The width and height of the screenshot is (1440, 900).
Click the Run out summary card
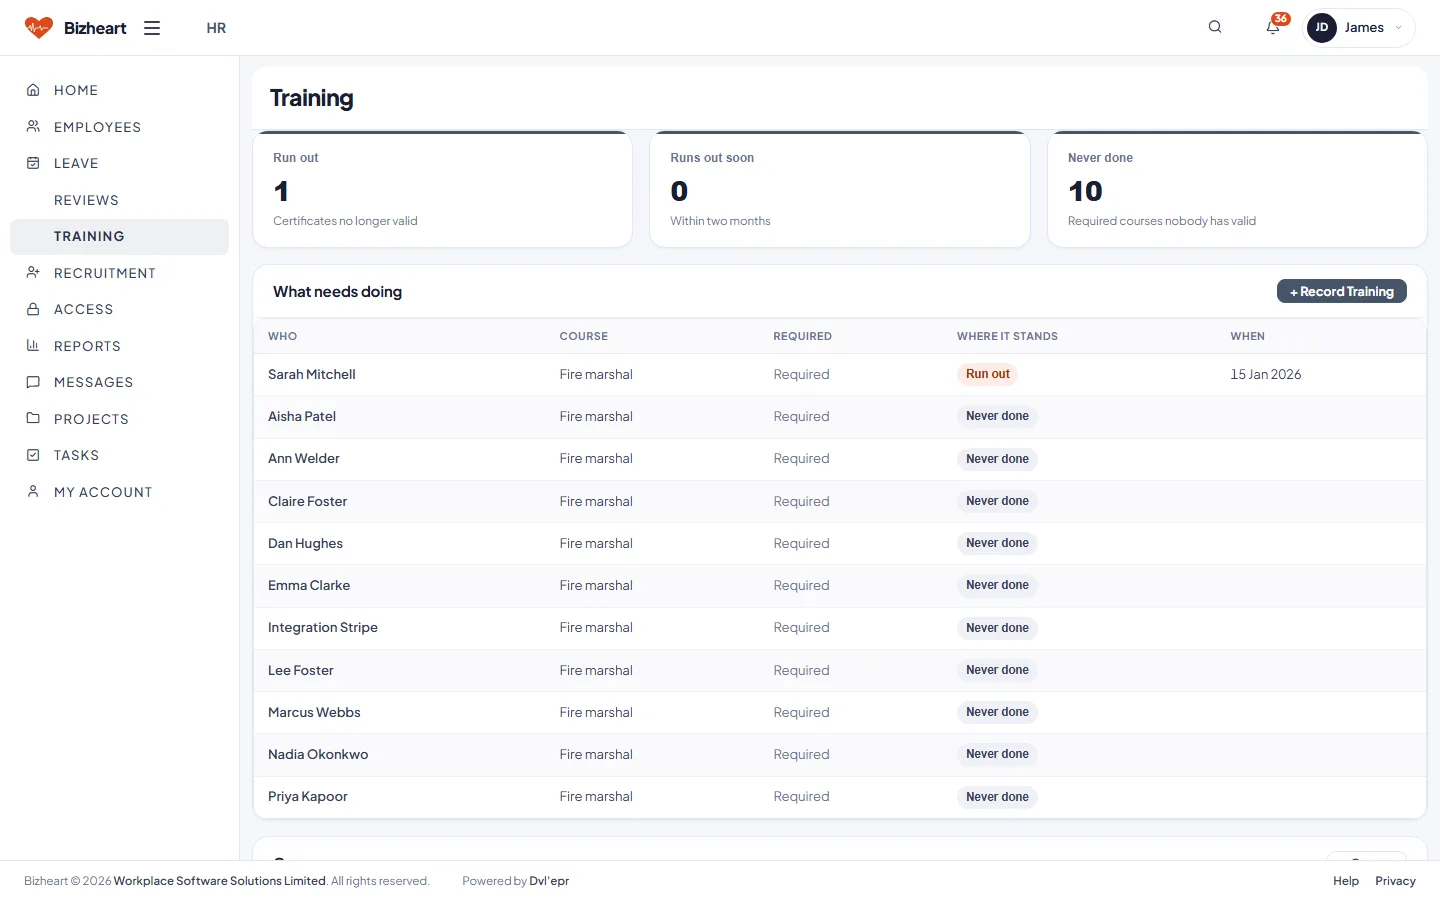point(443,189)
